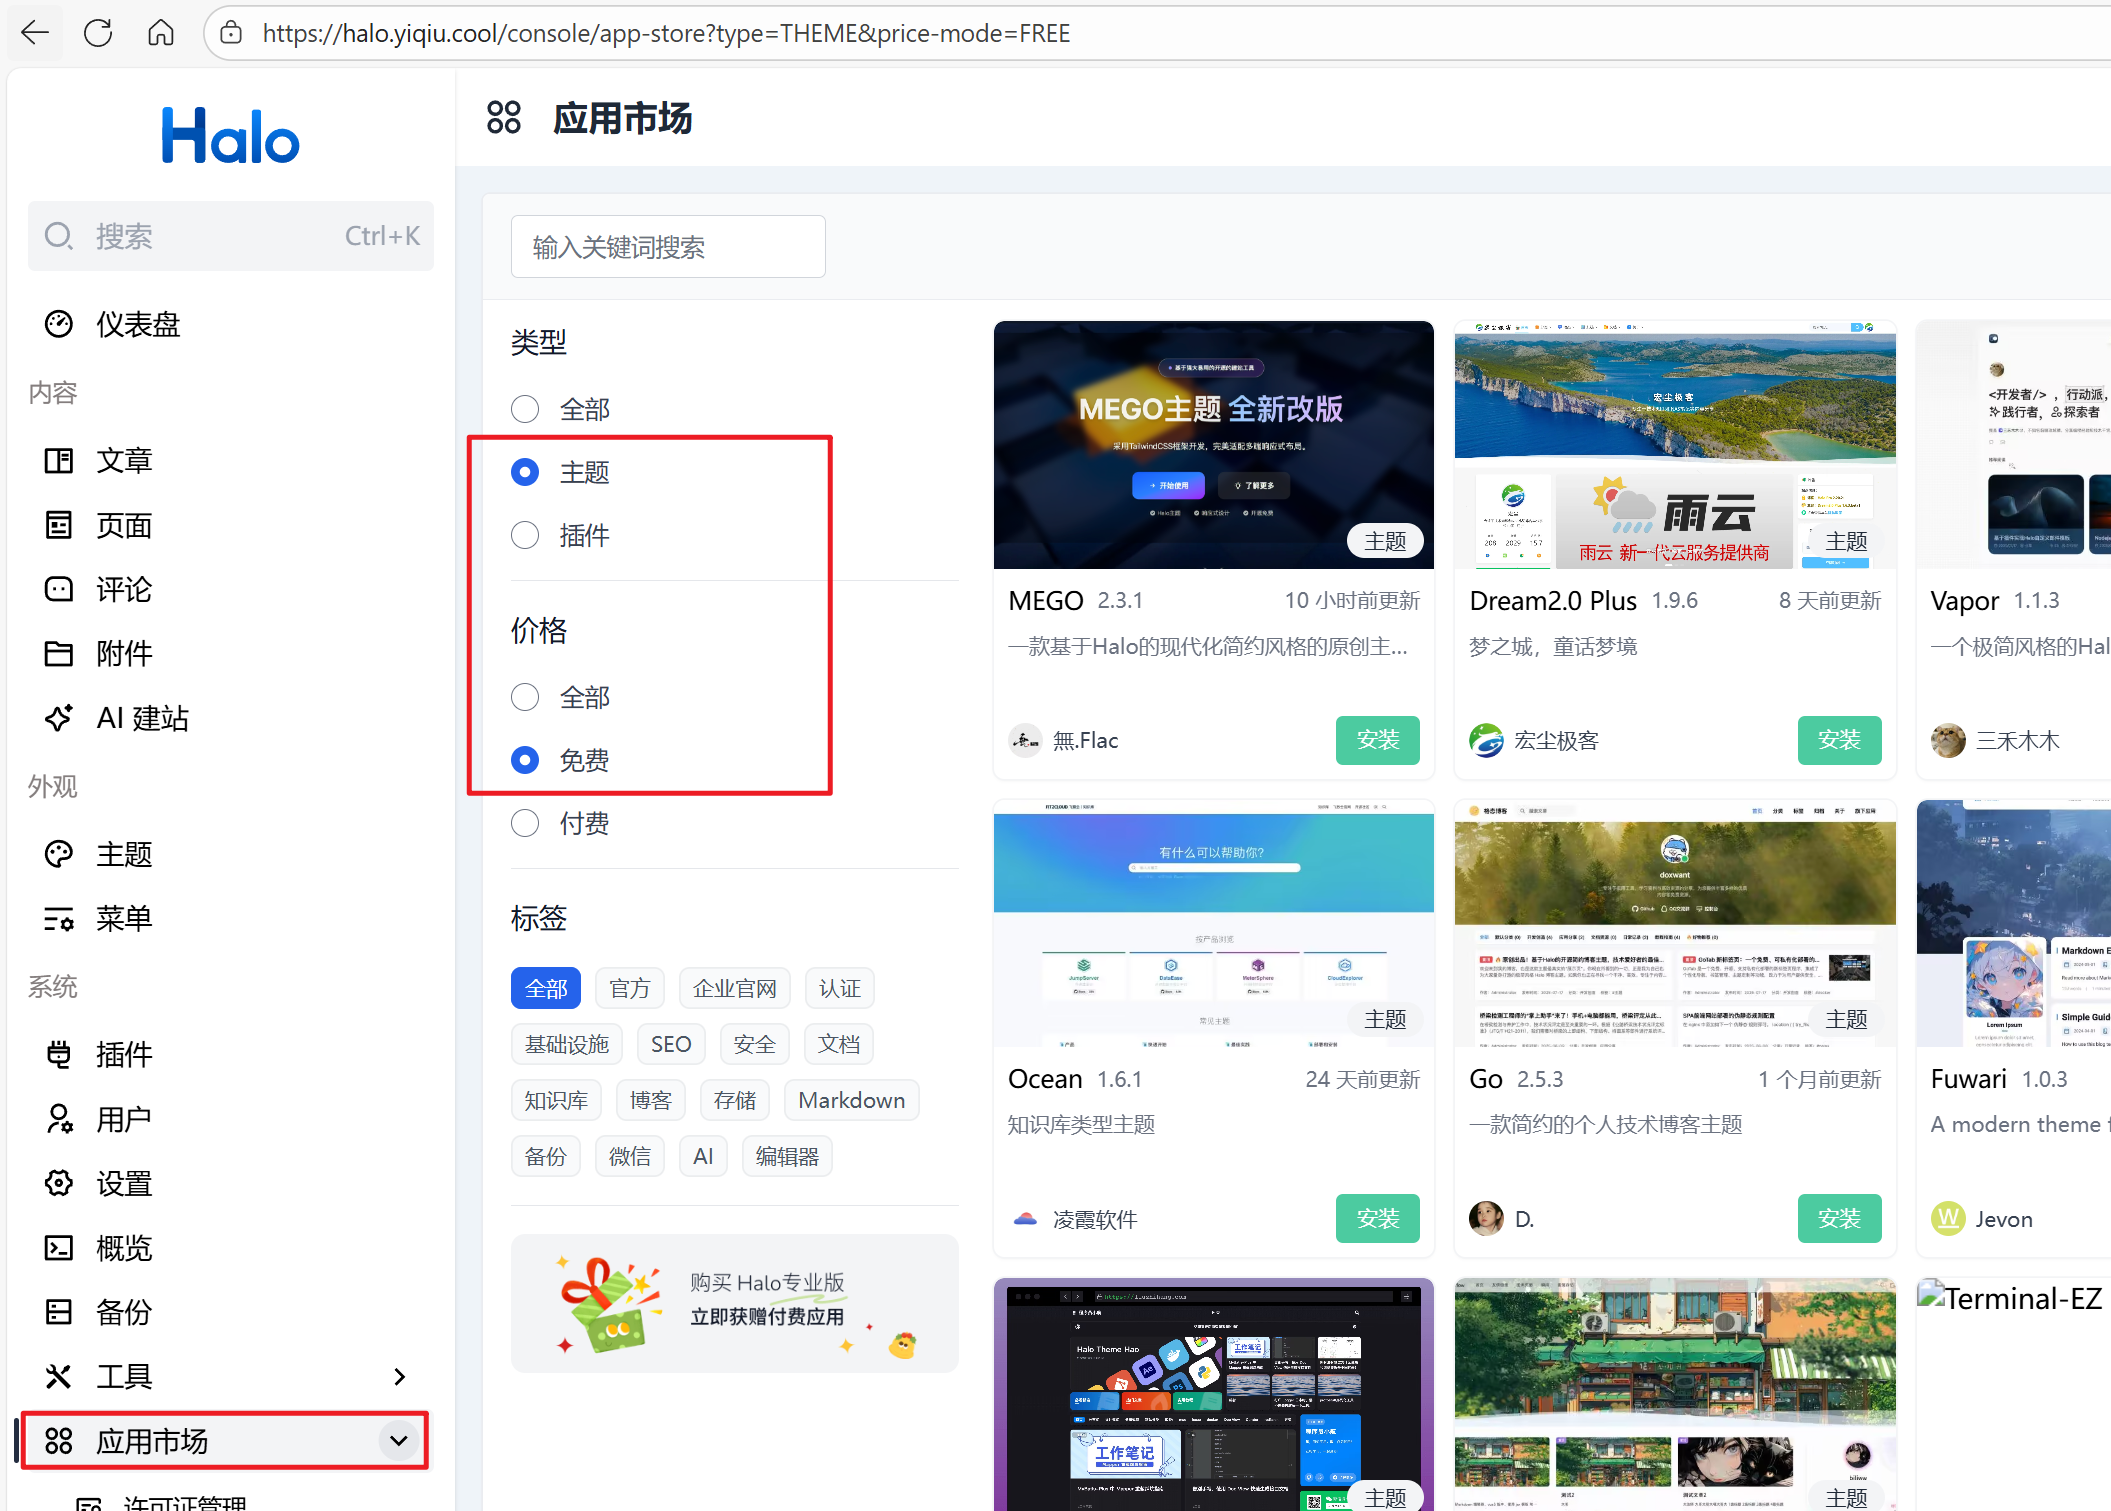The image size is (2111, 1511).
Task: Focus the 输入关键词搜索 keyword field
Action: pyautogui.click(x=668, y=247)
